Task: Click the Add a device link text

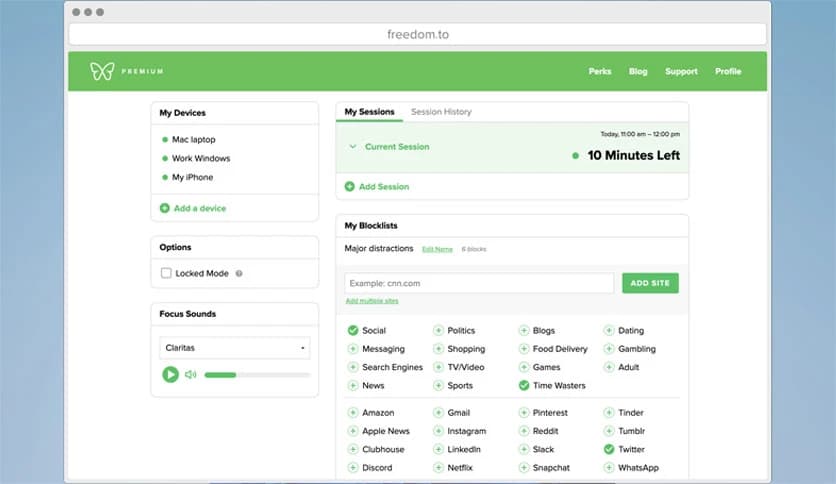Action: click(x=200, y=208)
